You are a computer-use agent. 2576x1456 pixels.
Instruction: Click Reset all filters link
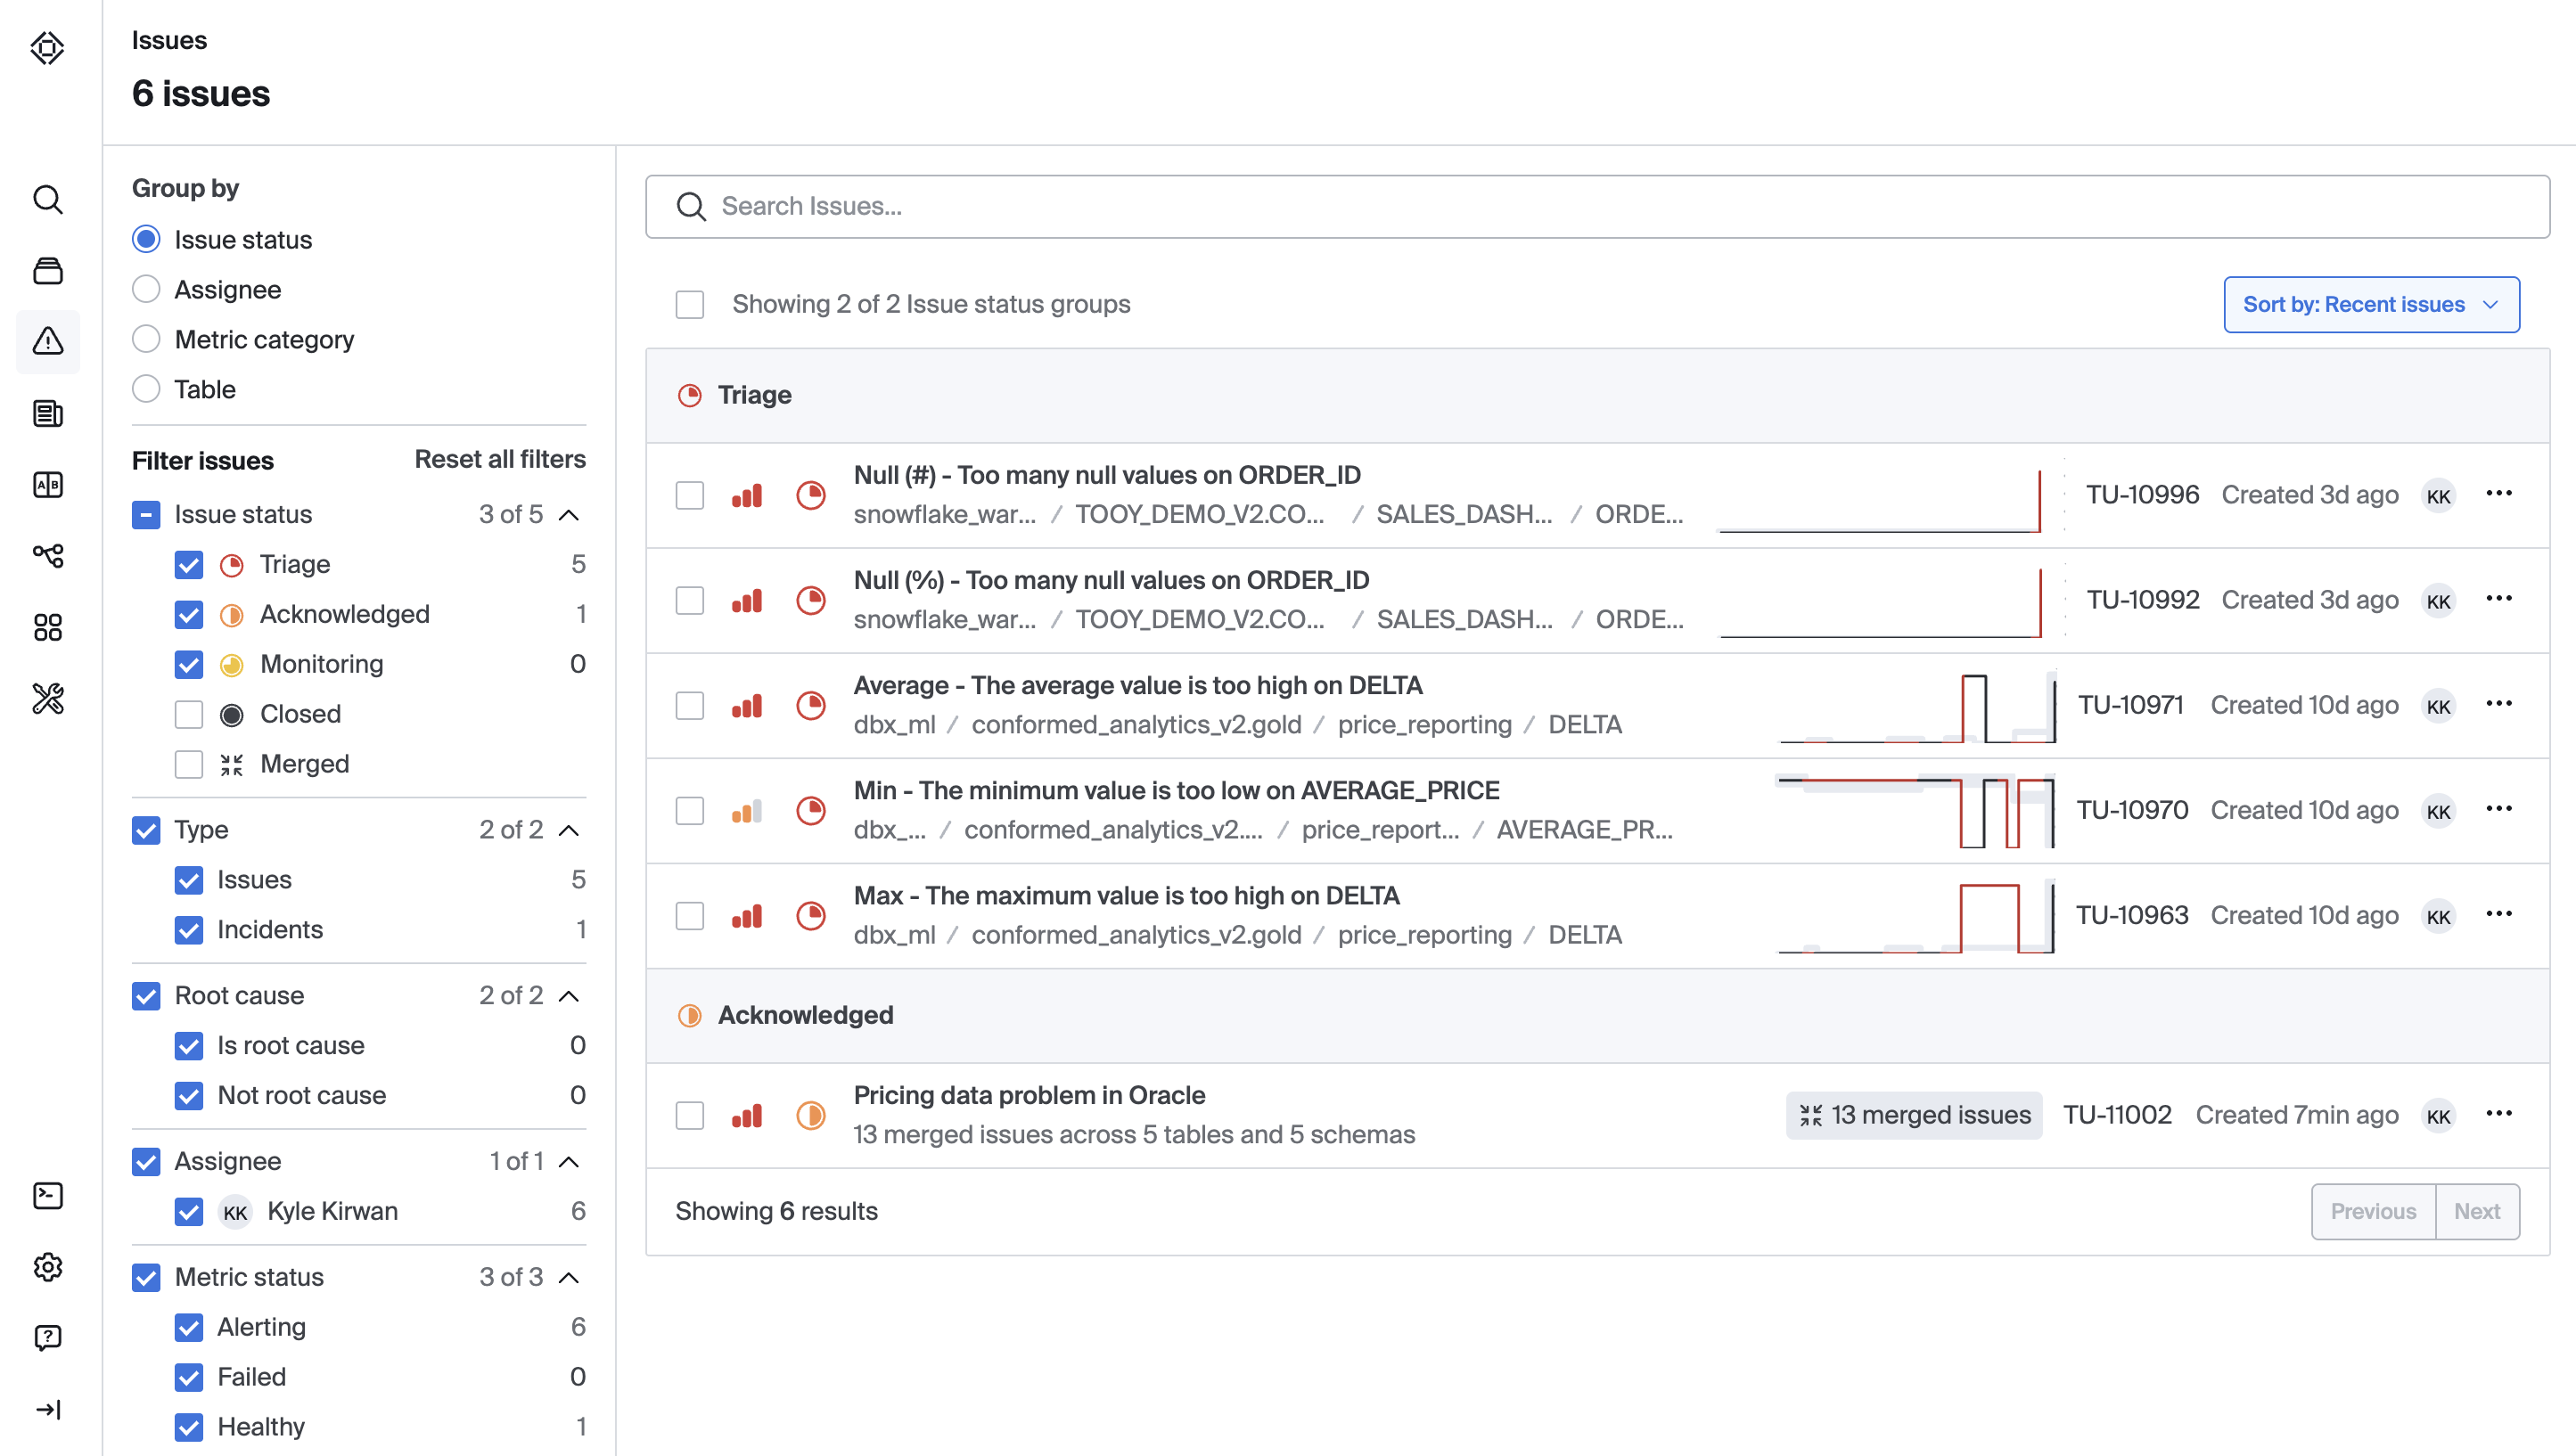[x=500, y=460]
